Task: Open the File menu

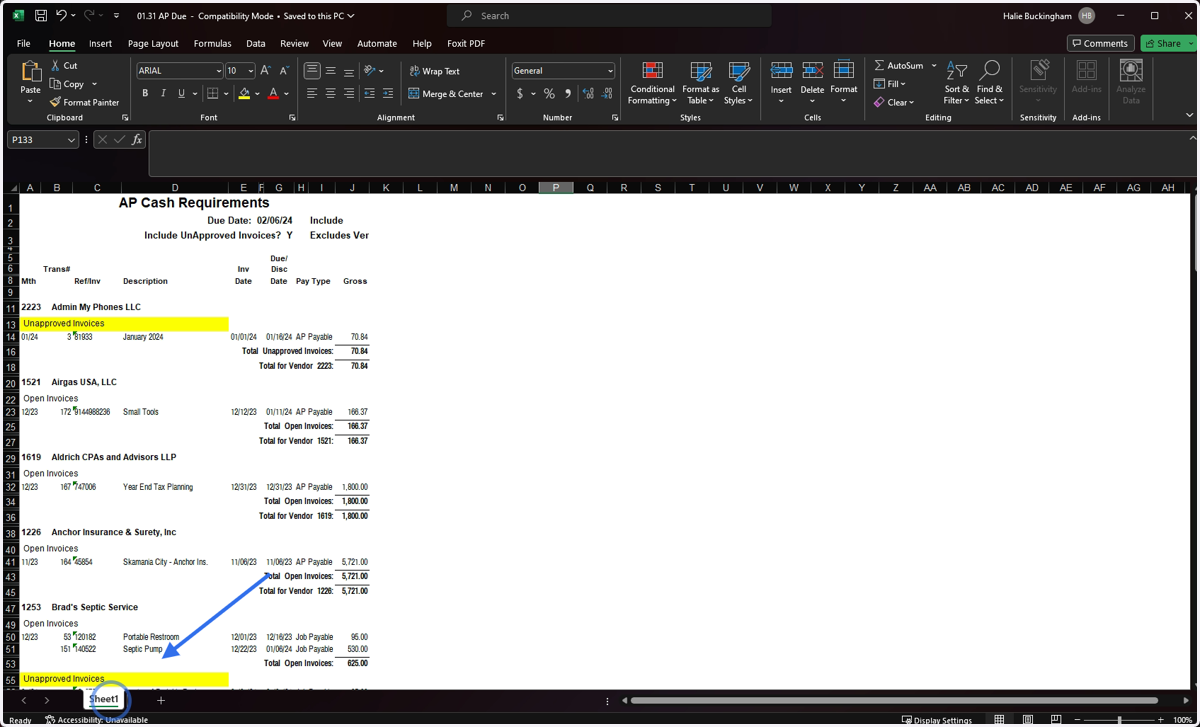Action: pos(23,44)
